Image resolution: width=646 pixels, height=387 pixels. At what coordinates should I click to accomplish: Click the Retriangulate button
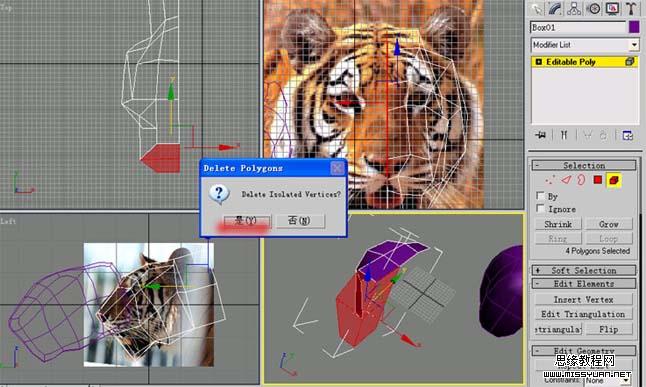[558, 329]
